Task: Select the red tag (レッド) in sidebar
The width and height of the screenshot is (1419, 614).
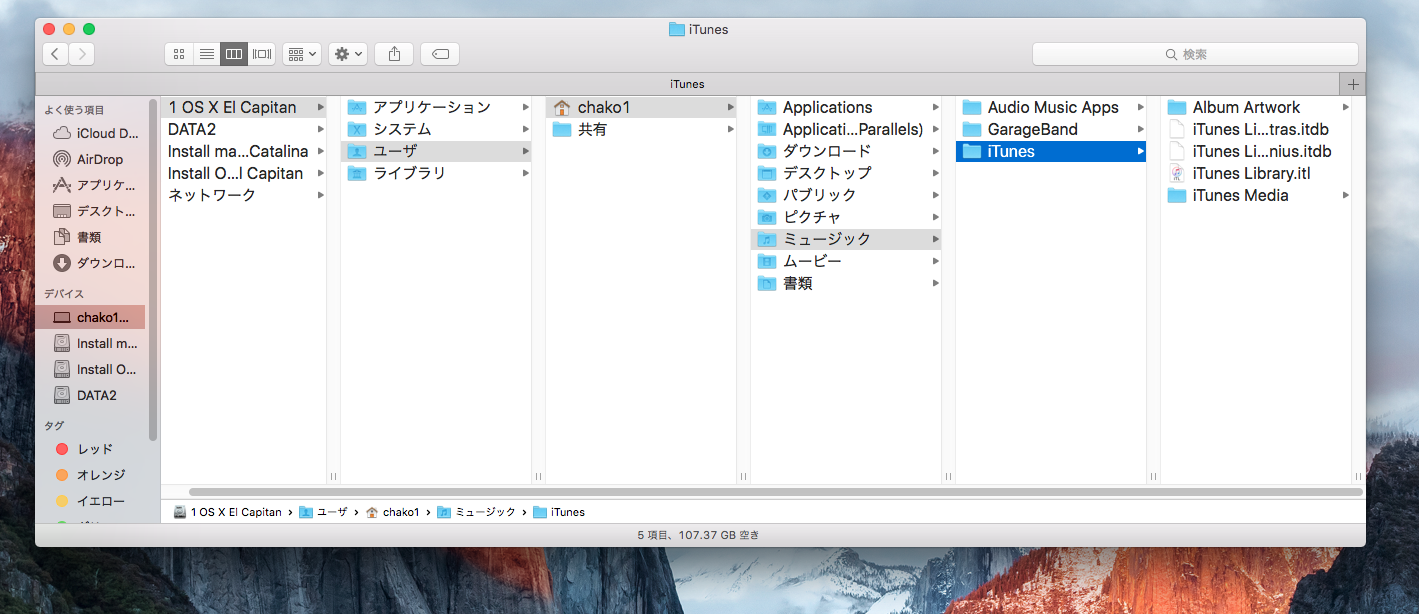Action: [94, 449]
